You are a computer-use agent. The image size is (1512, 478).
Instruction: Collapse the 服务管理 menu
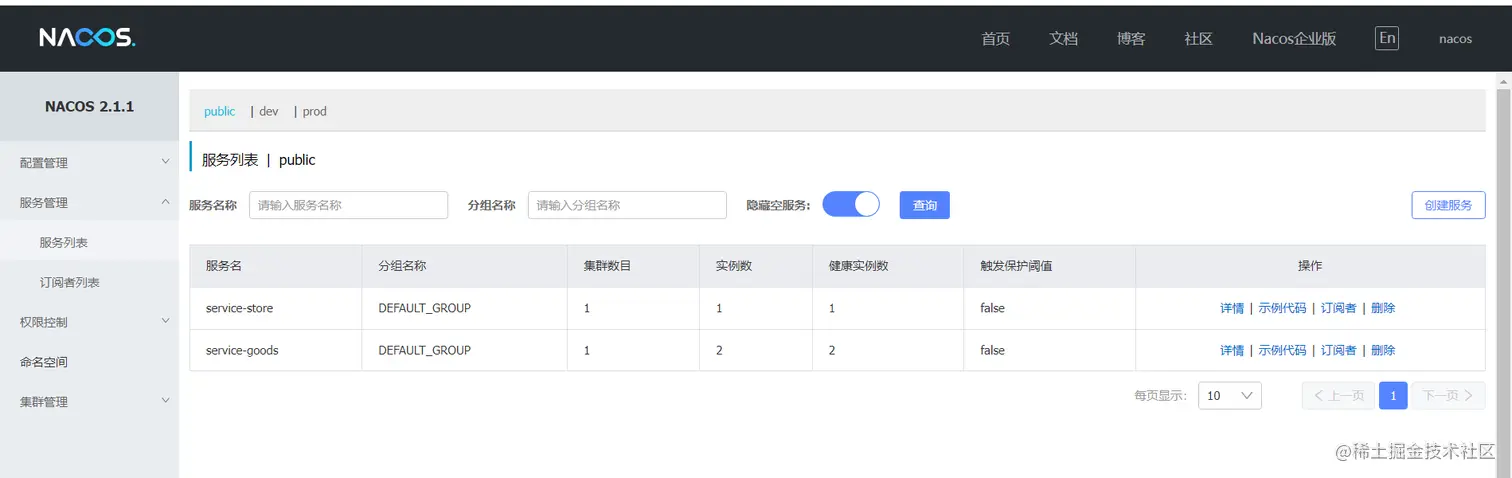(88, 202)
